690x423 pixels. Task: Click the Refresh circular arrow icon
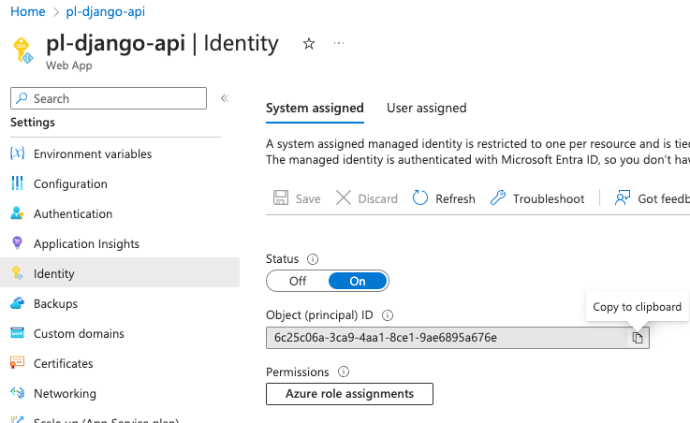click(420, 198)
